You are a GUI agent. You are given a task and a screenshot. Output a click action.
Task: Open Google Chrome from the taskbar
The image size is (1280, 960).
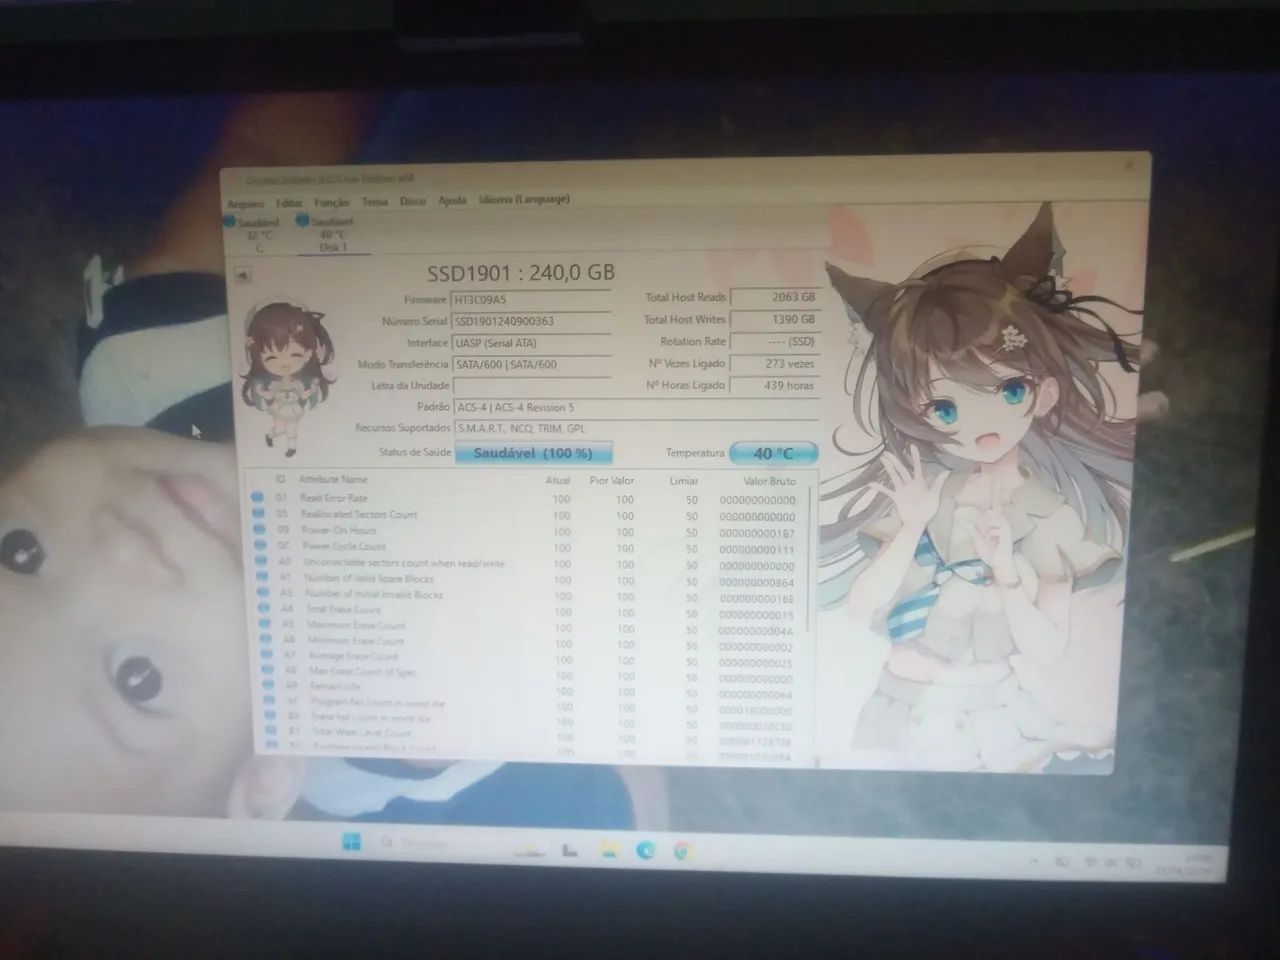pos(682,851)
